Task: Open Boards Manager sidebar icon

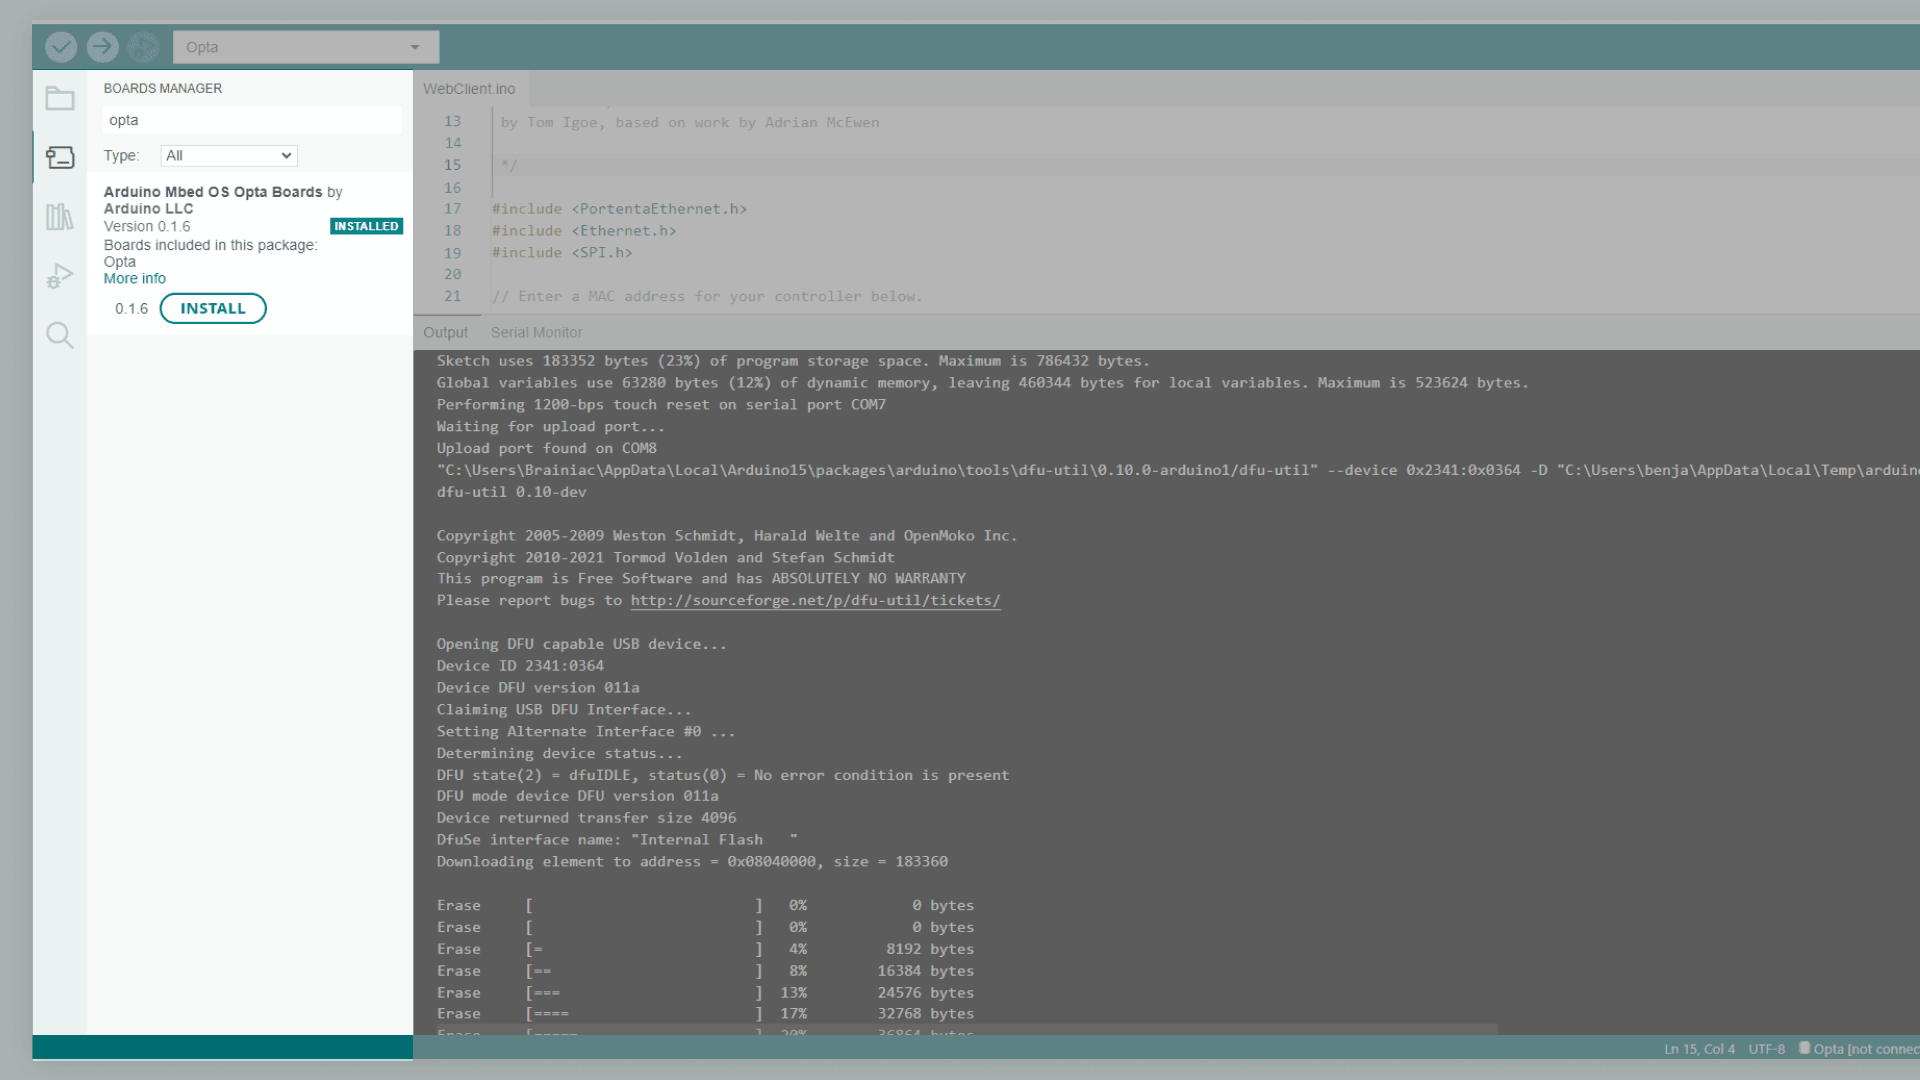Action: pos(60,157)
